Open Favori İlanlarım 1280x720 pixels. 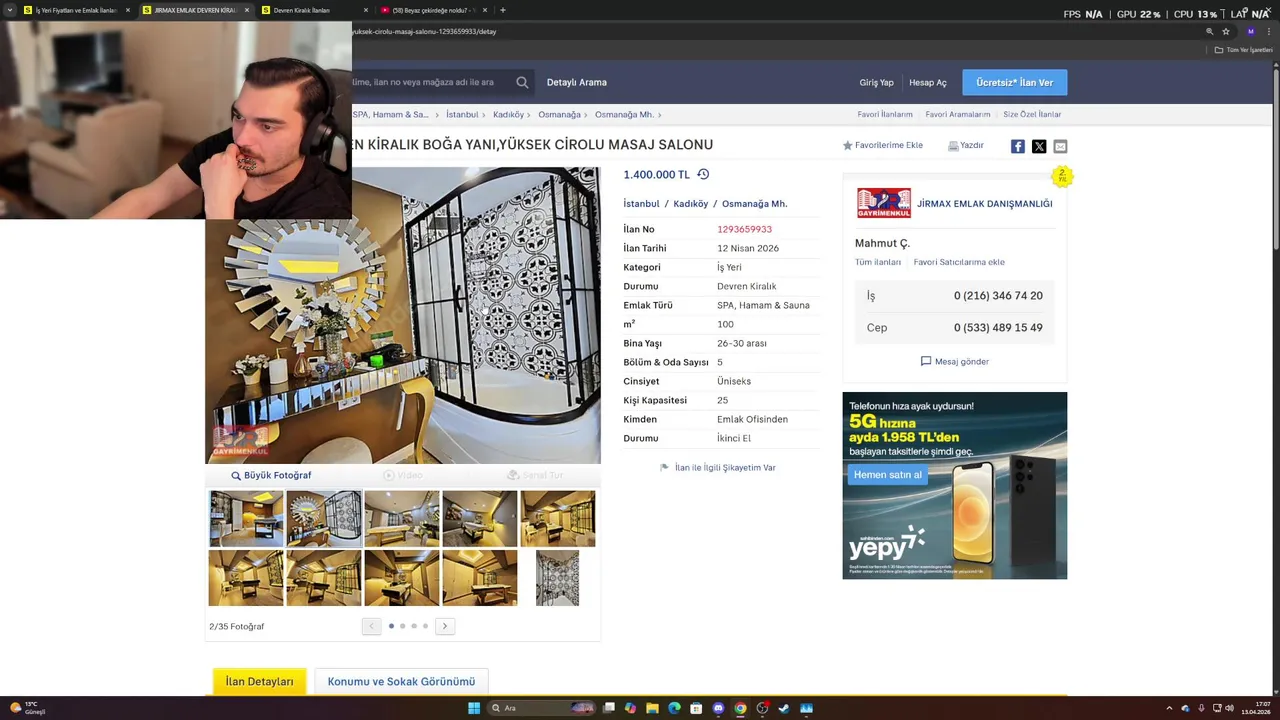(x=885, y=114)
